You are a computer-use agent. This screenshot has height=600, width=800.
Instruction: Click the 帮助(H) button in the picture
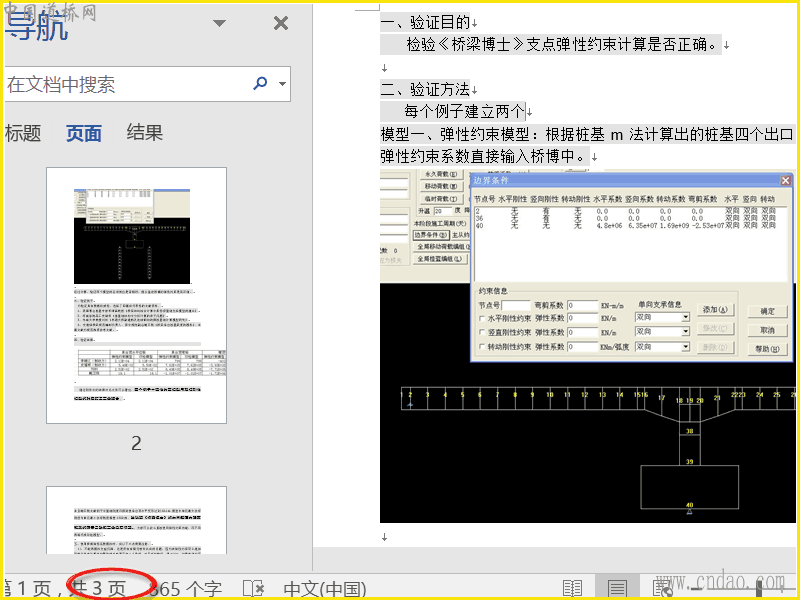point(767,349)
